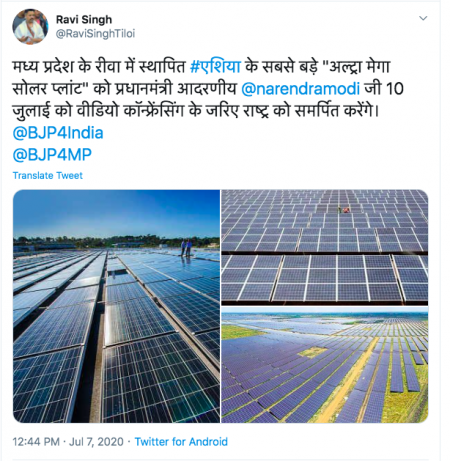Open the large left solar panel photo
Viewport: 450px width, 461px height.
[116, 306]
